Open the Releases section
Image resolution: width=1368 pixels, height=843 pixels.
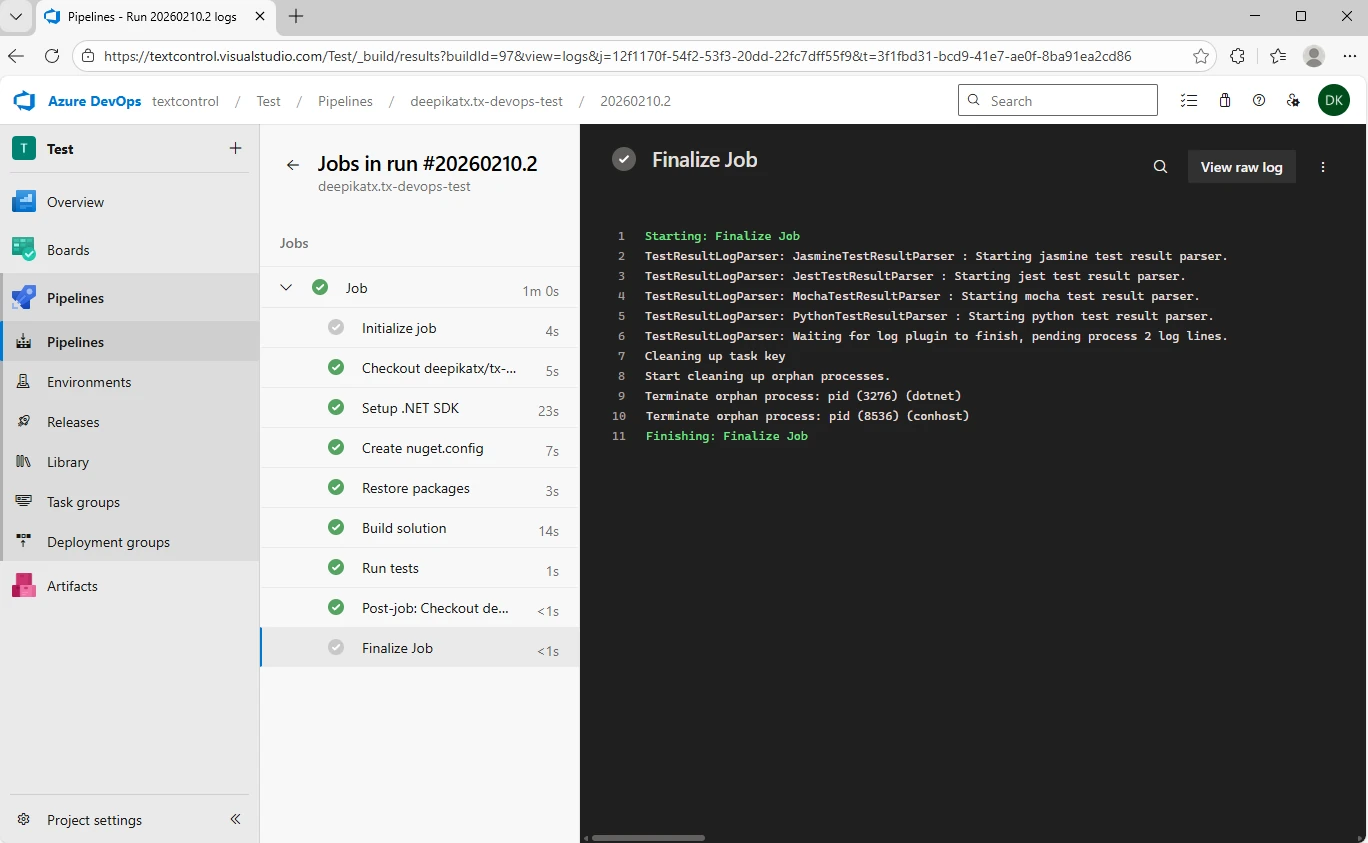click(x=71, y=421)
